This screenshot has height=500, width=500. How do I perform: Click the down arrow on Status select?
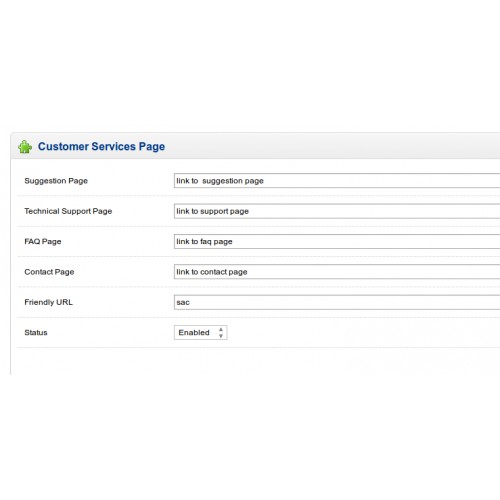221,336
